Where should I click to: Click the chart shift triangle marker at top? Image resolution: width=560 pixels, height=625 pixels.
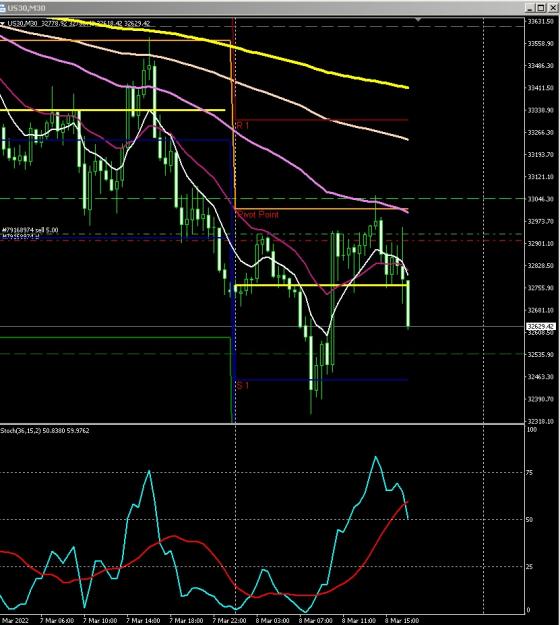click(418, 19)
